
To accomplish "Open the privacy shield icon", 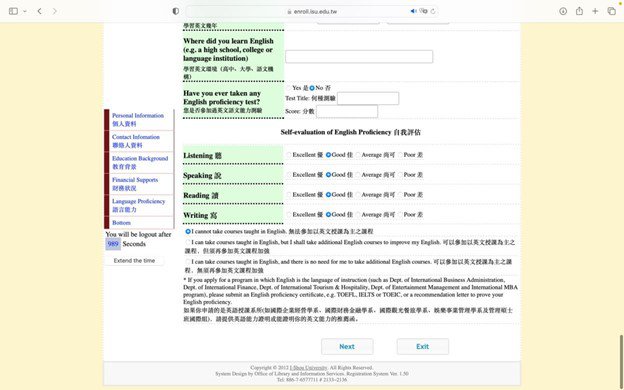I will tap(176, 11).
